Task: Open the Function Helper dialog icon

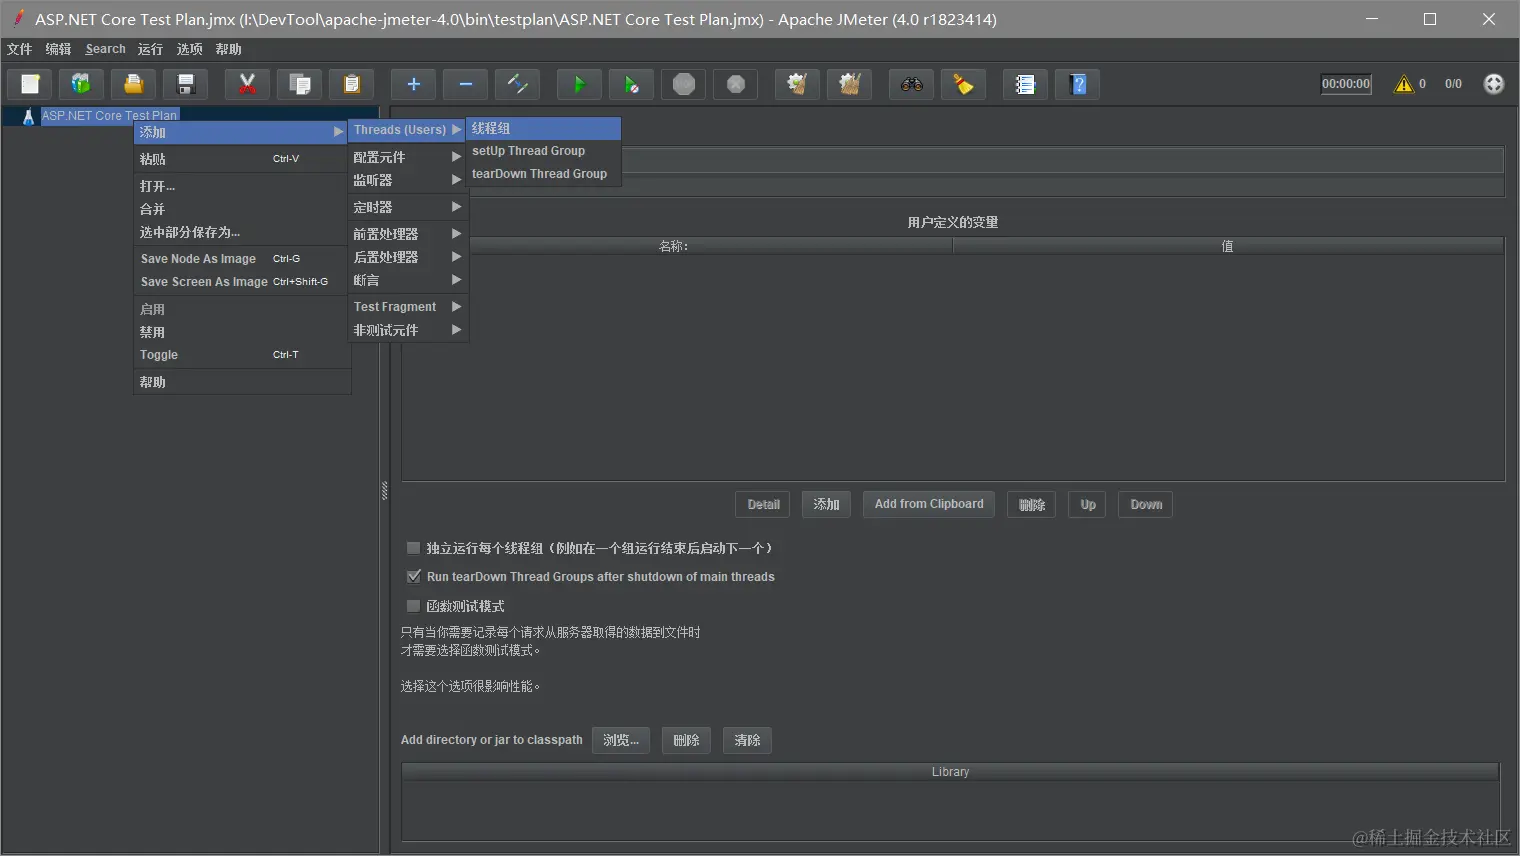Action: coord(1025,85)
